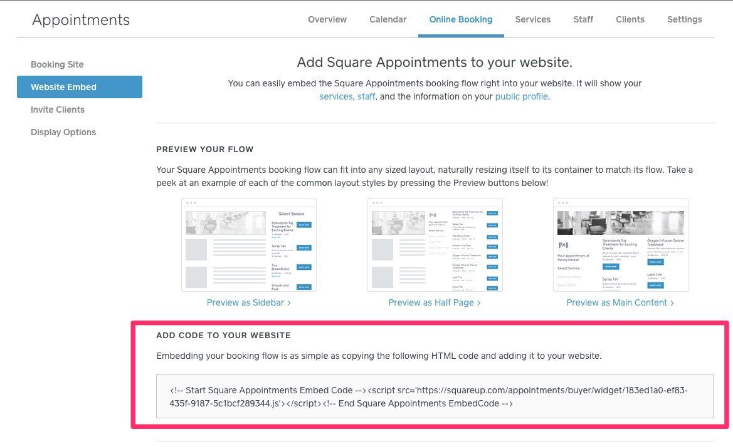The width and height of the screenshot is (733, 447).
Task: Click the Half Page layout preview thumbnail
Action: click(434, 244)
